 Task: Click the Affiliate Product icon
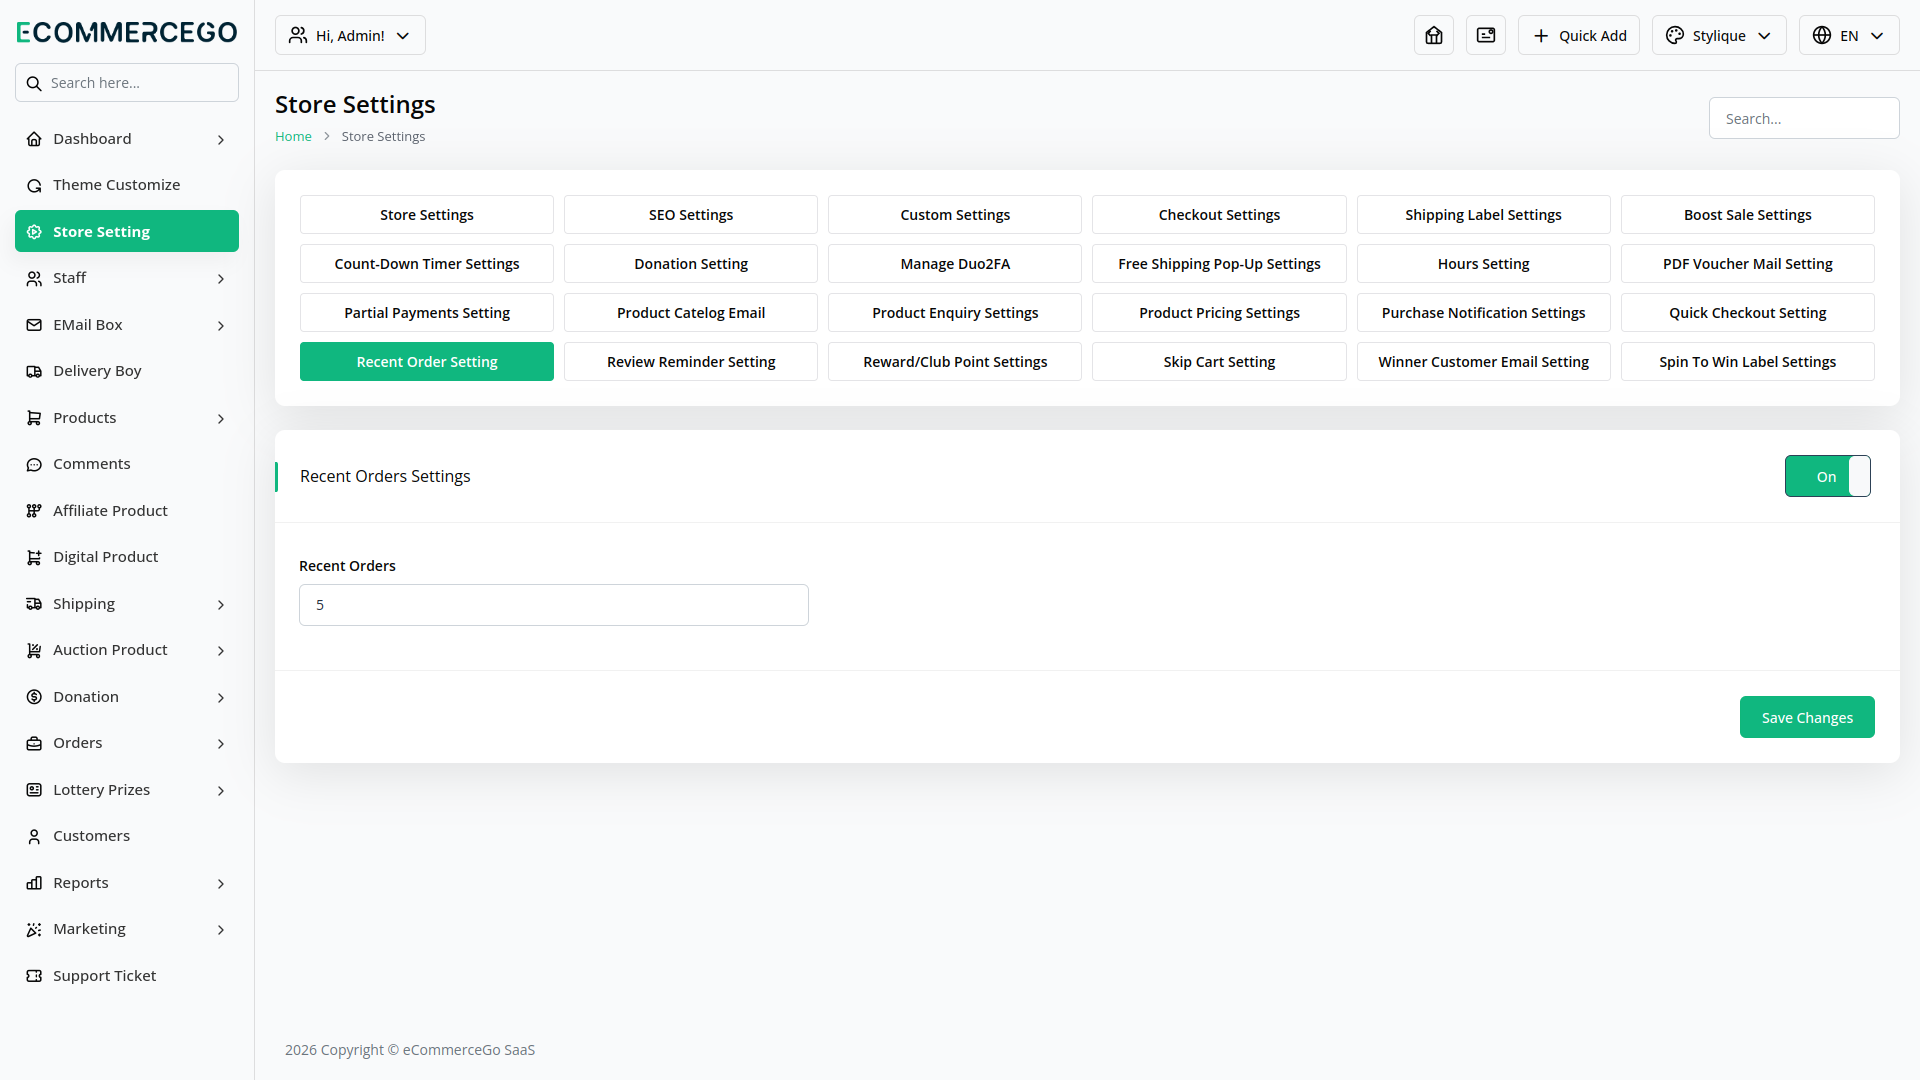pos(34,511)
